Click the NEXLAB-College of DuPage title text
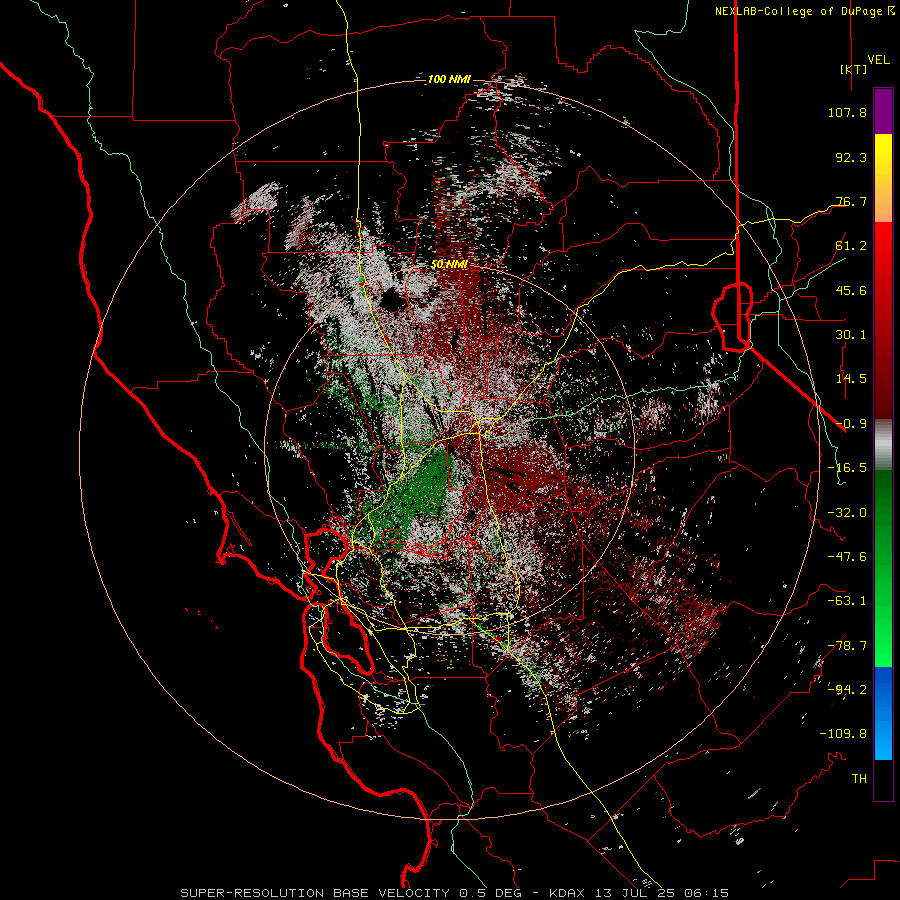 click(798, 11)
